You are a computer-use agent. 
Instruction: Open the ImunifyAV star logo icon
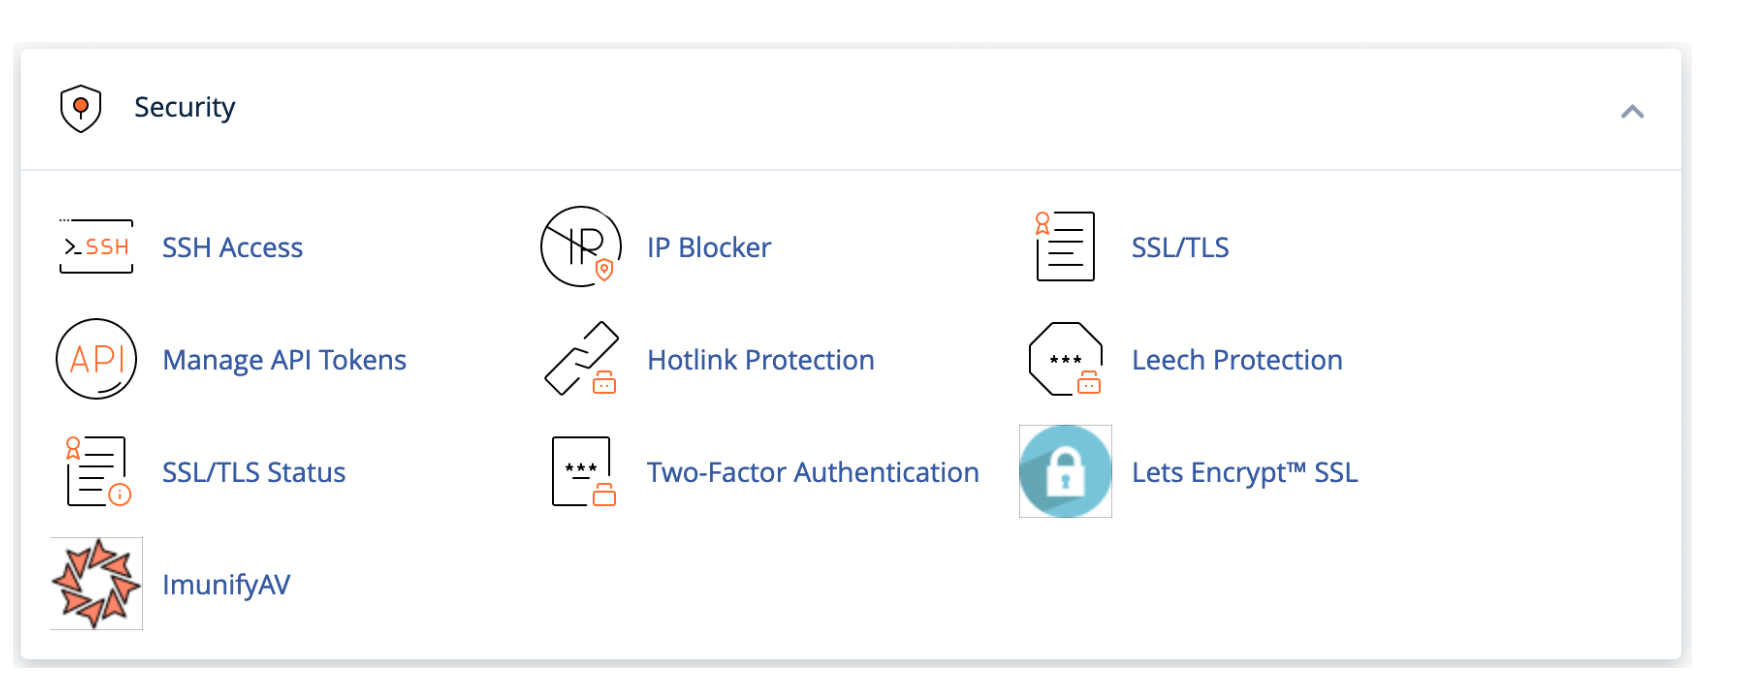(x=96, y=584)
